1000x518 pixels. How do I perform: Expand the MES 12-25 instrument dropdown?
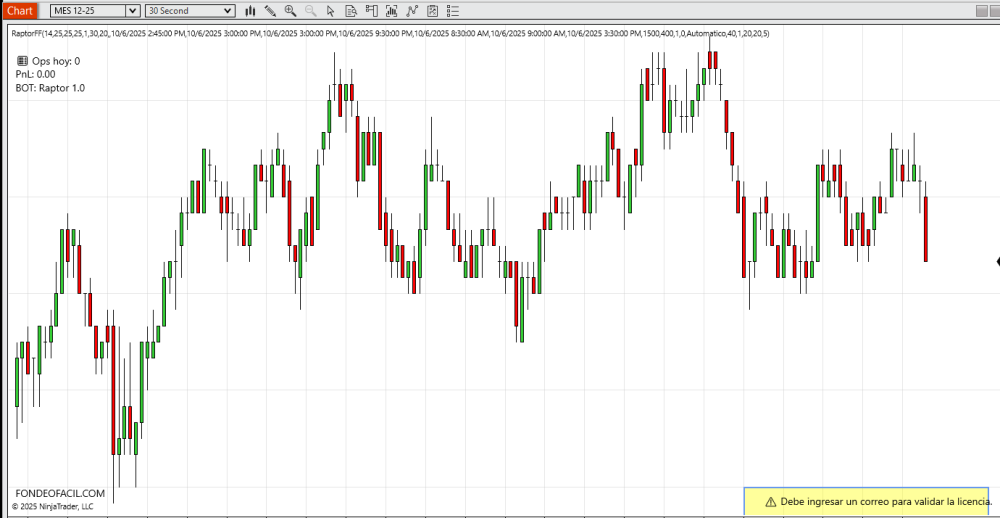pos(132,11)
